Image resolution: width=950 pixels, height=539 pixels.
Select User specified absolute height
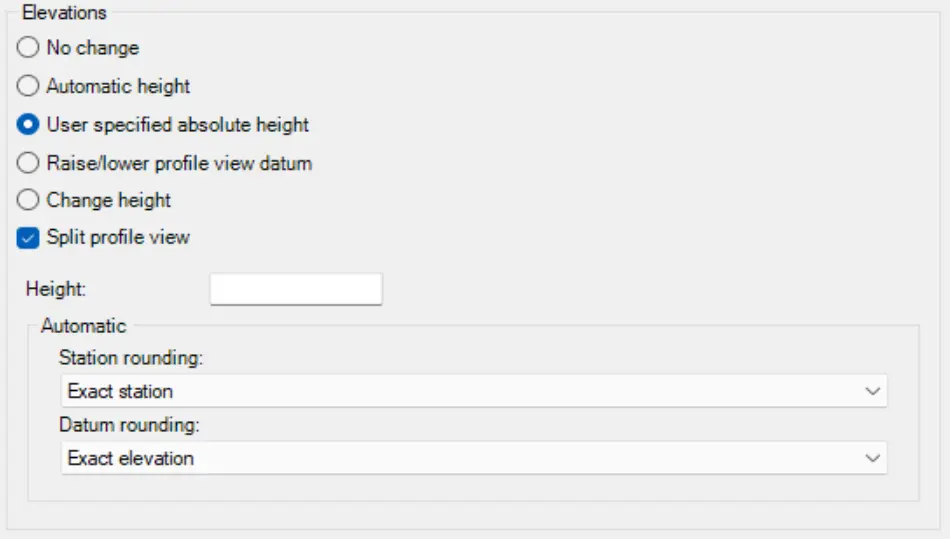[x=29, y=125]
